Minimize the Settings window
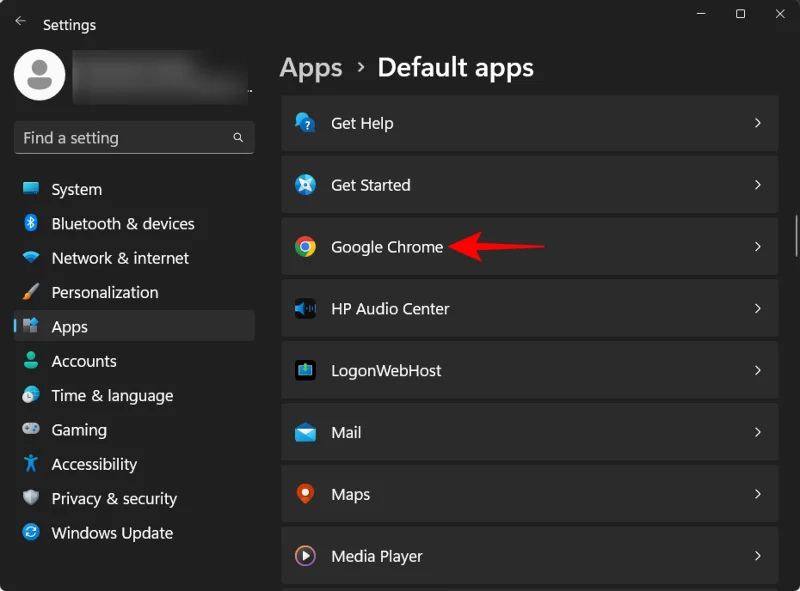The image size is (800, 591). pos(701,14)
